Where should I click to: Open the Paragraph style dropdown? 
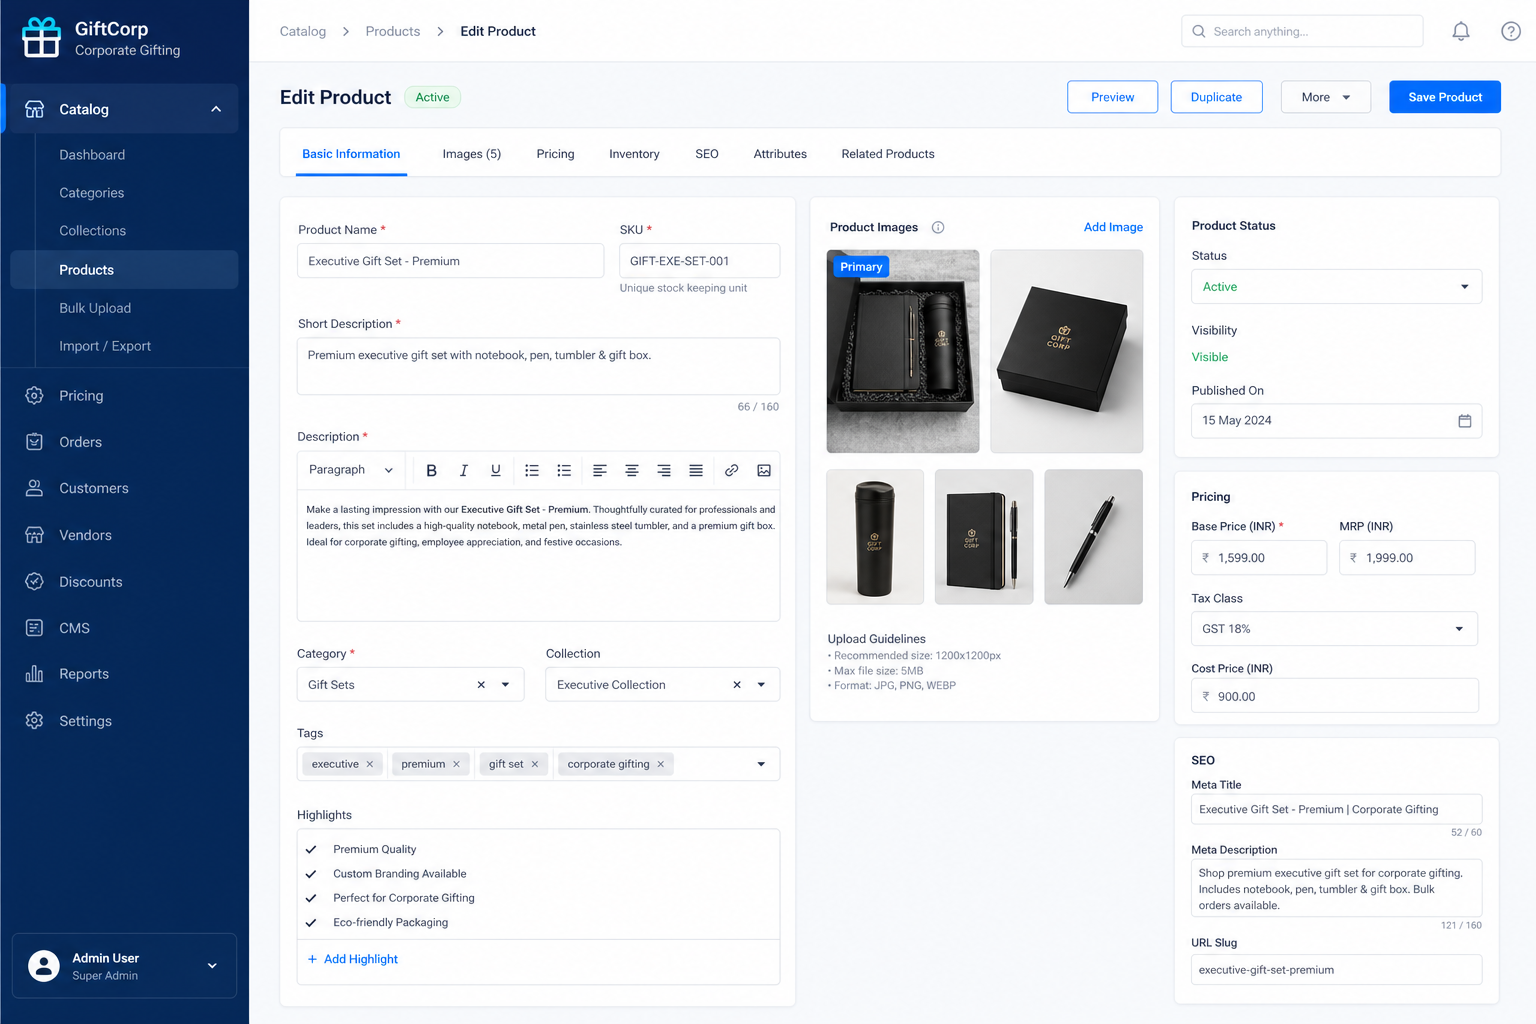coord(351,470)
